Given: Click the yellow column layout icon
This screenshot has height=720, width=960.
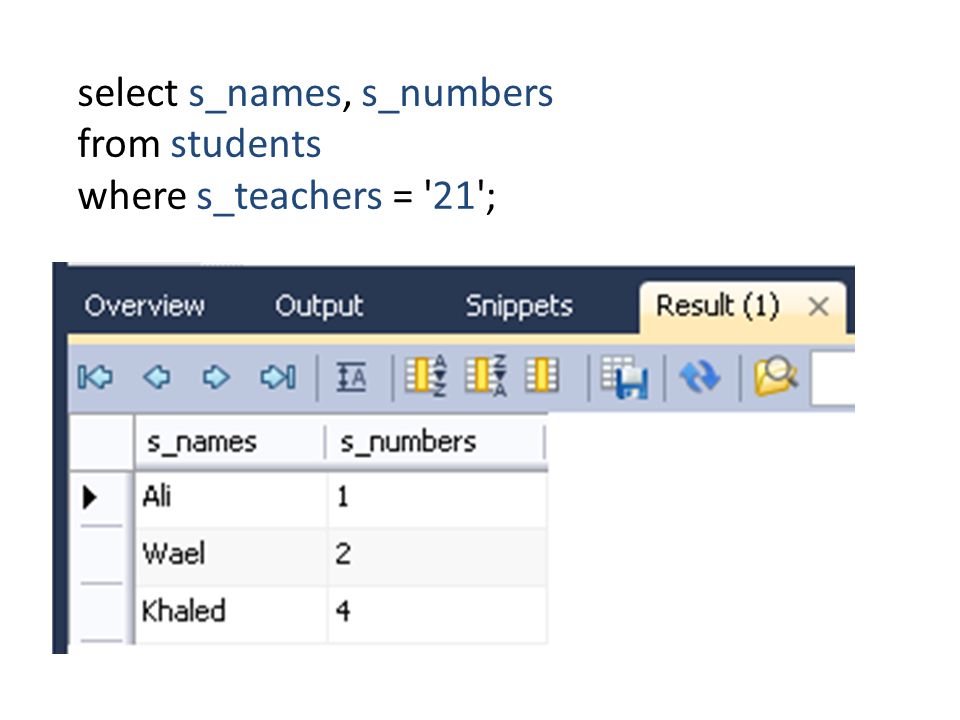Looking at the screenshot, I should tap(542, 375).
